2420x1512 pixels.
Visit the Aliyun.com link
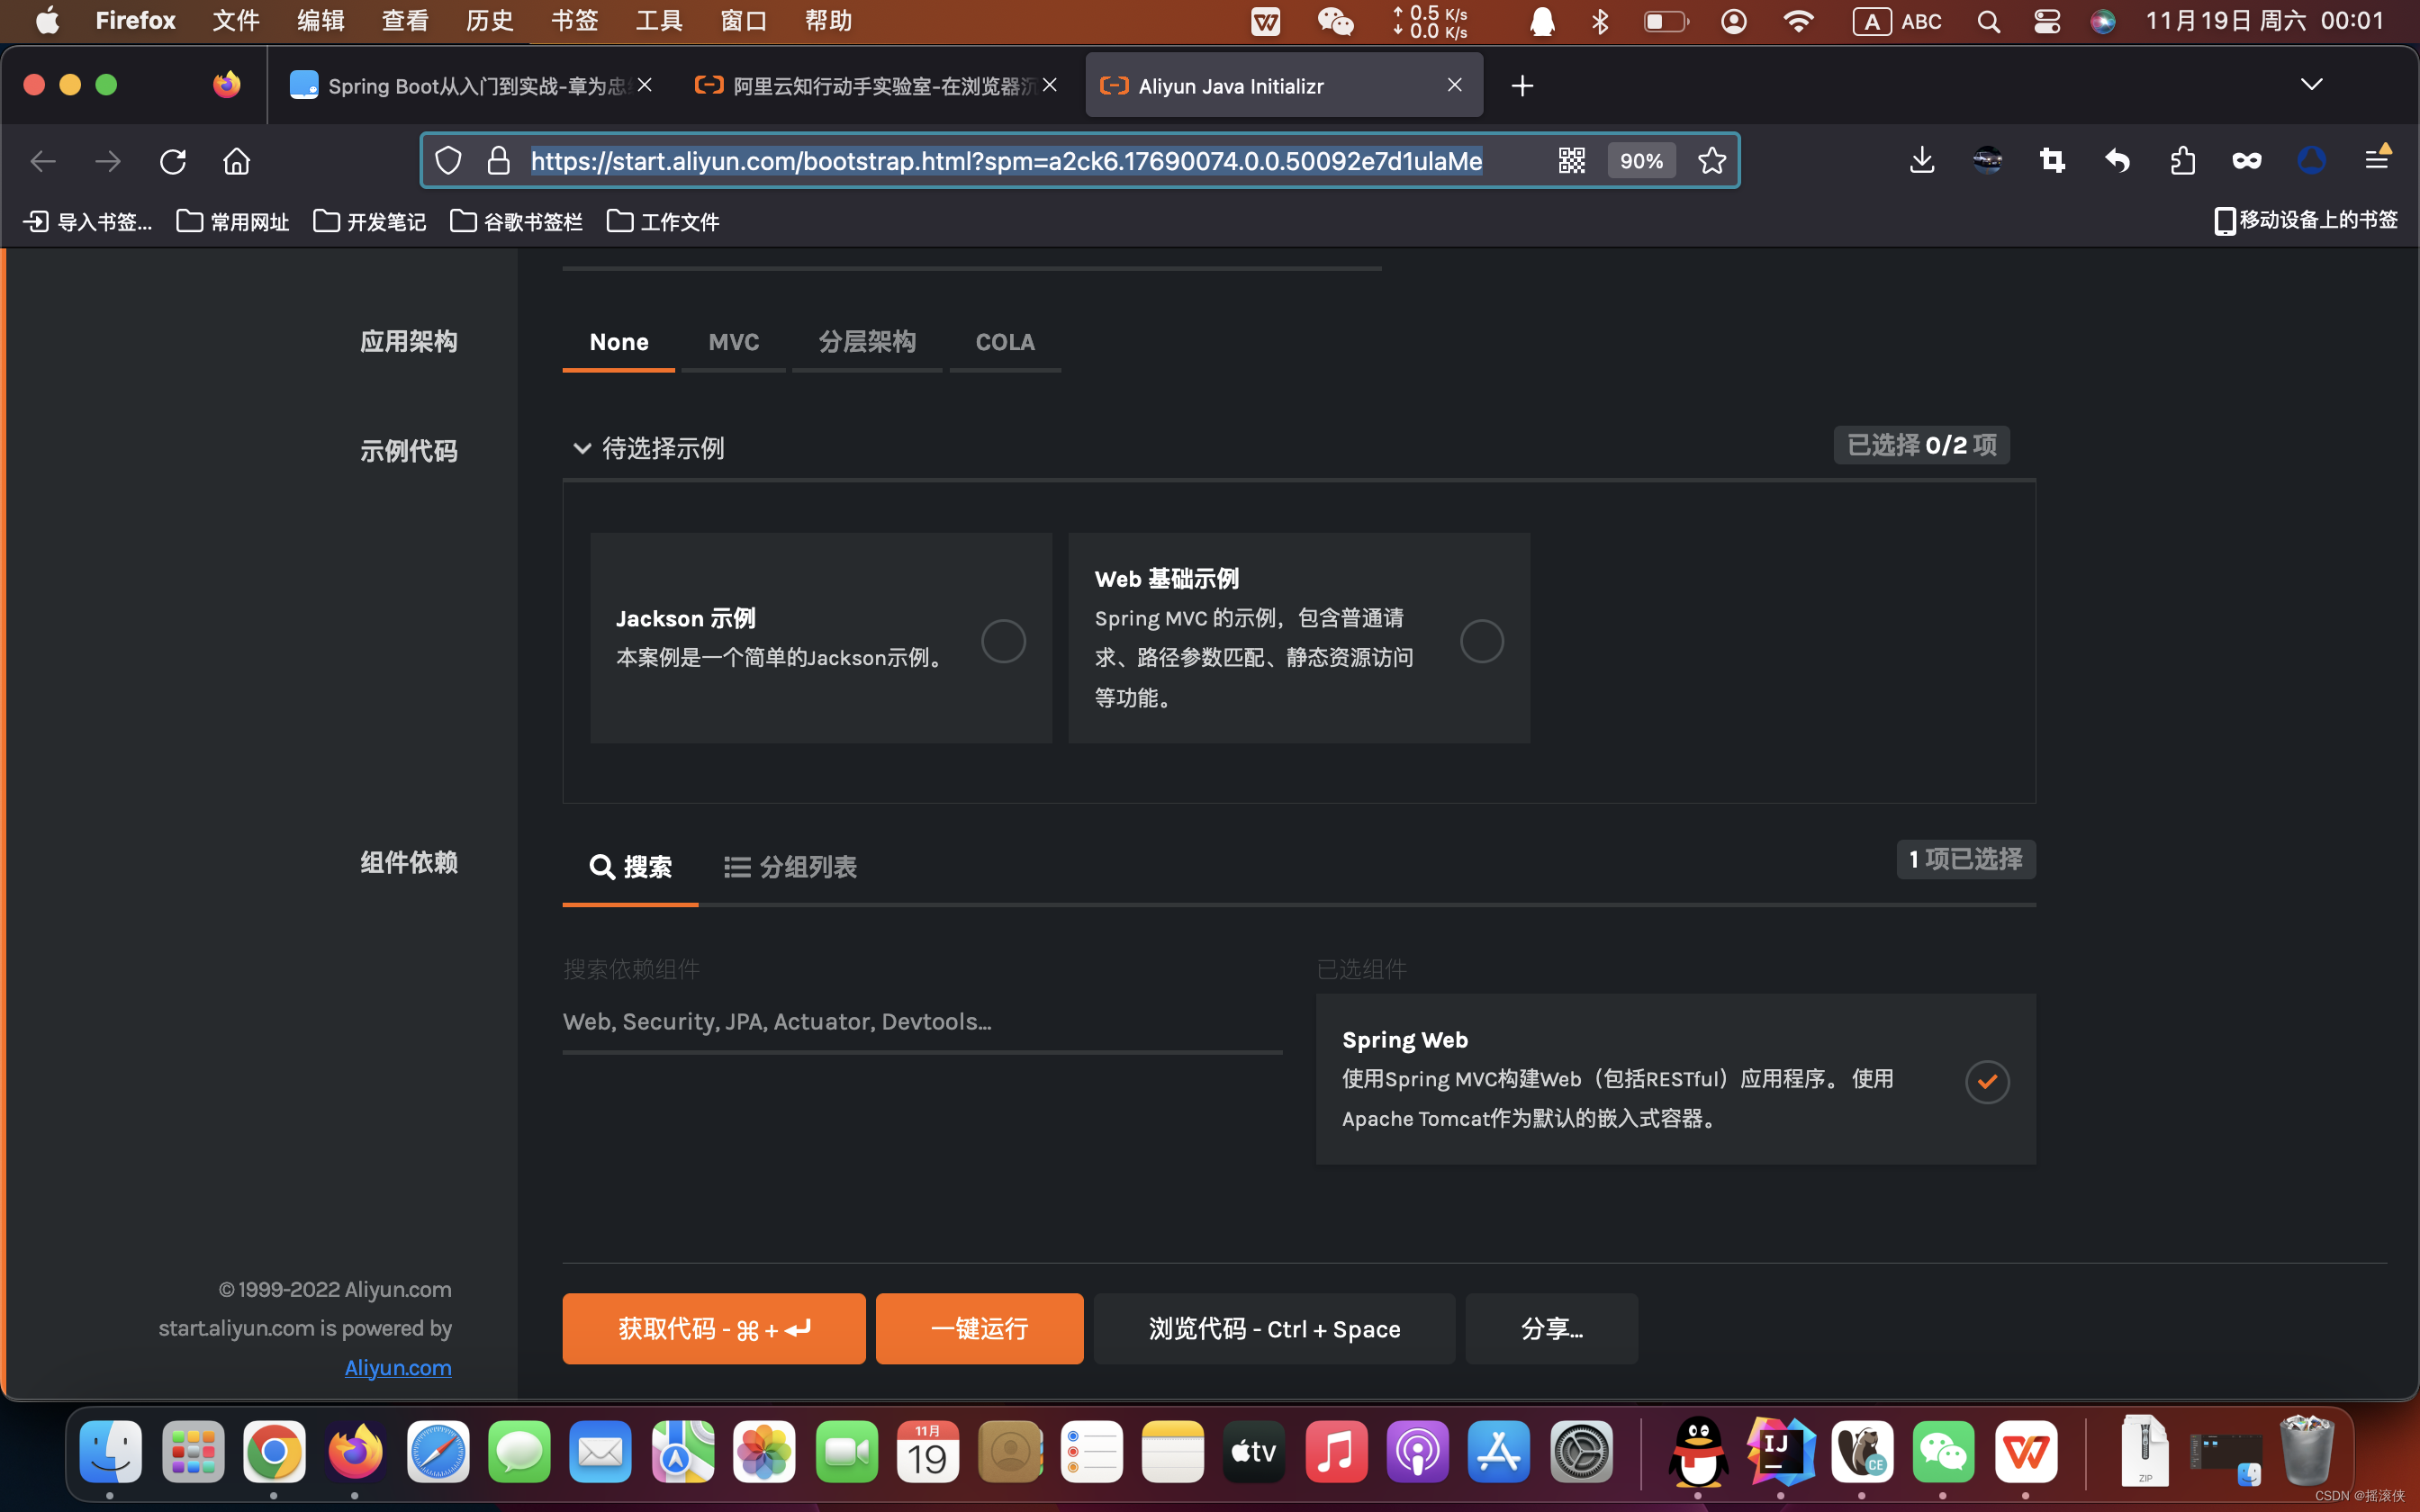pyautogui.click(x=396, y=1367)
